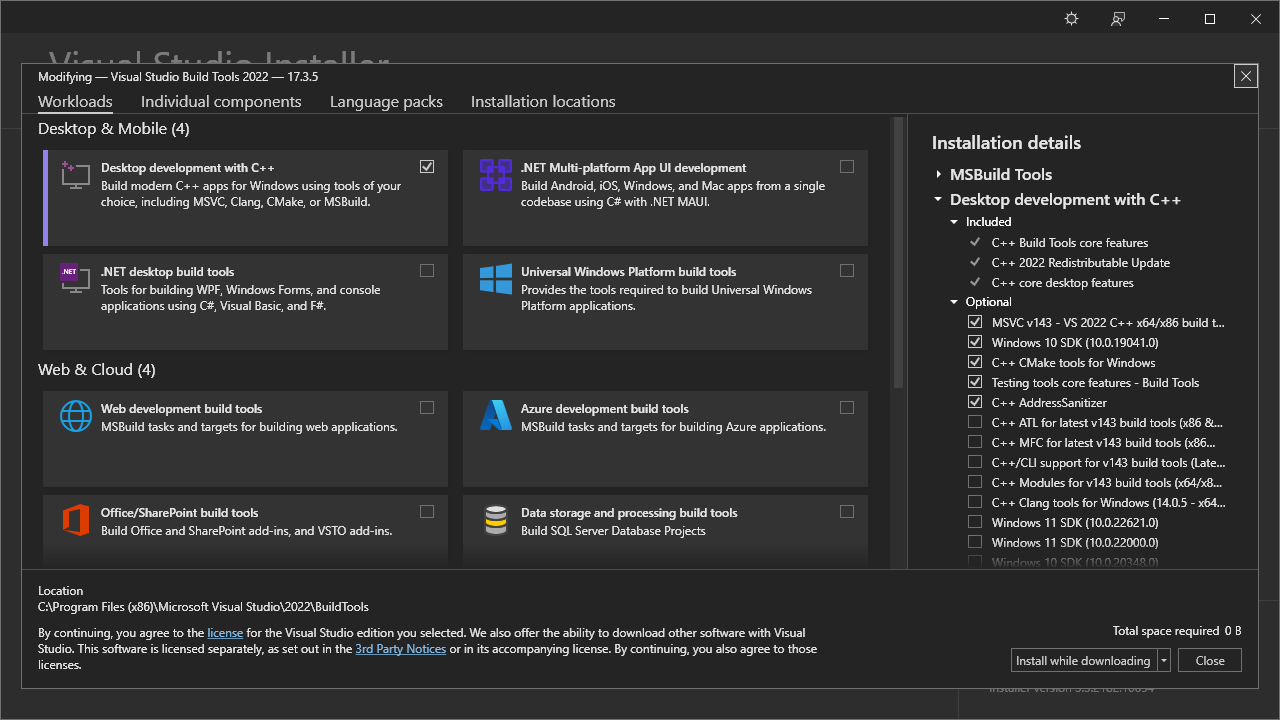Open the license link

pyautogui.click(x=225, y=633)
